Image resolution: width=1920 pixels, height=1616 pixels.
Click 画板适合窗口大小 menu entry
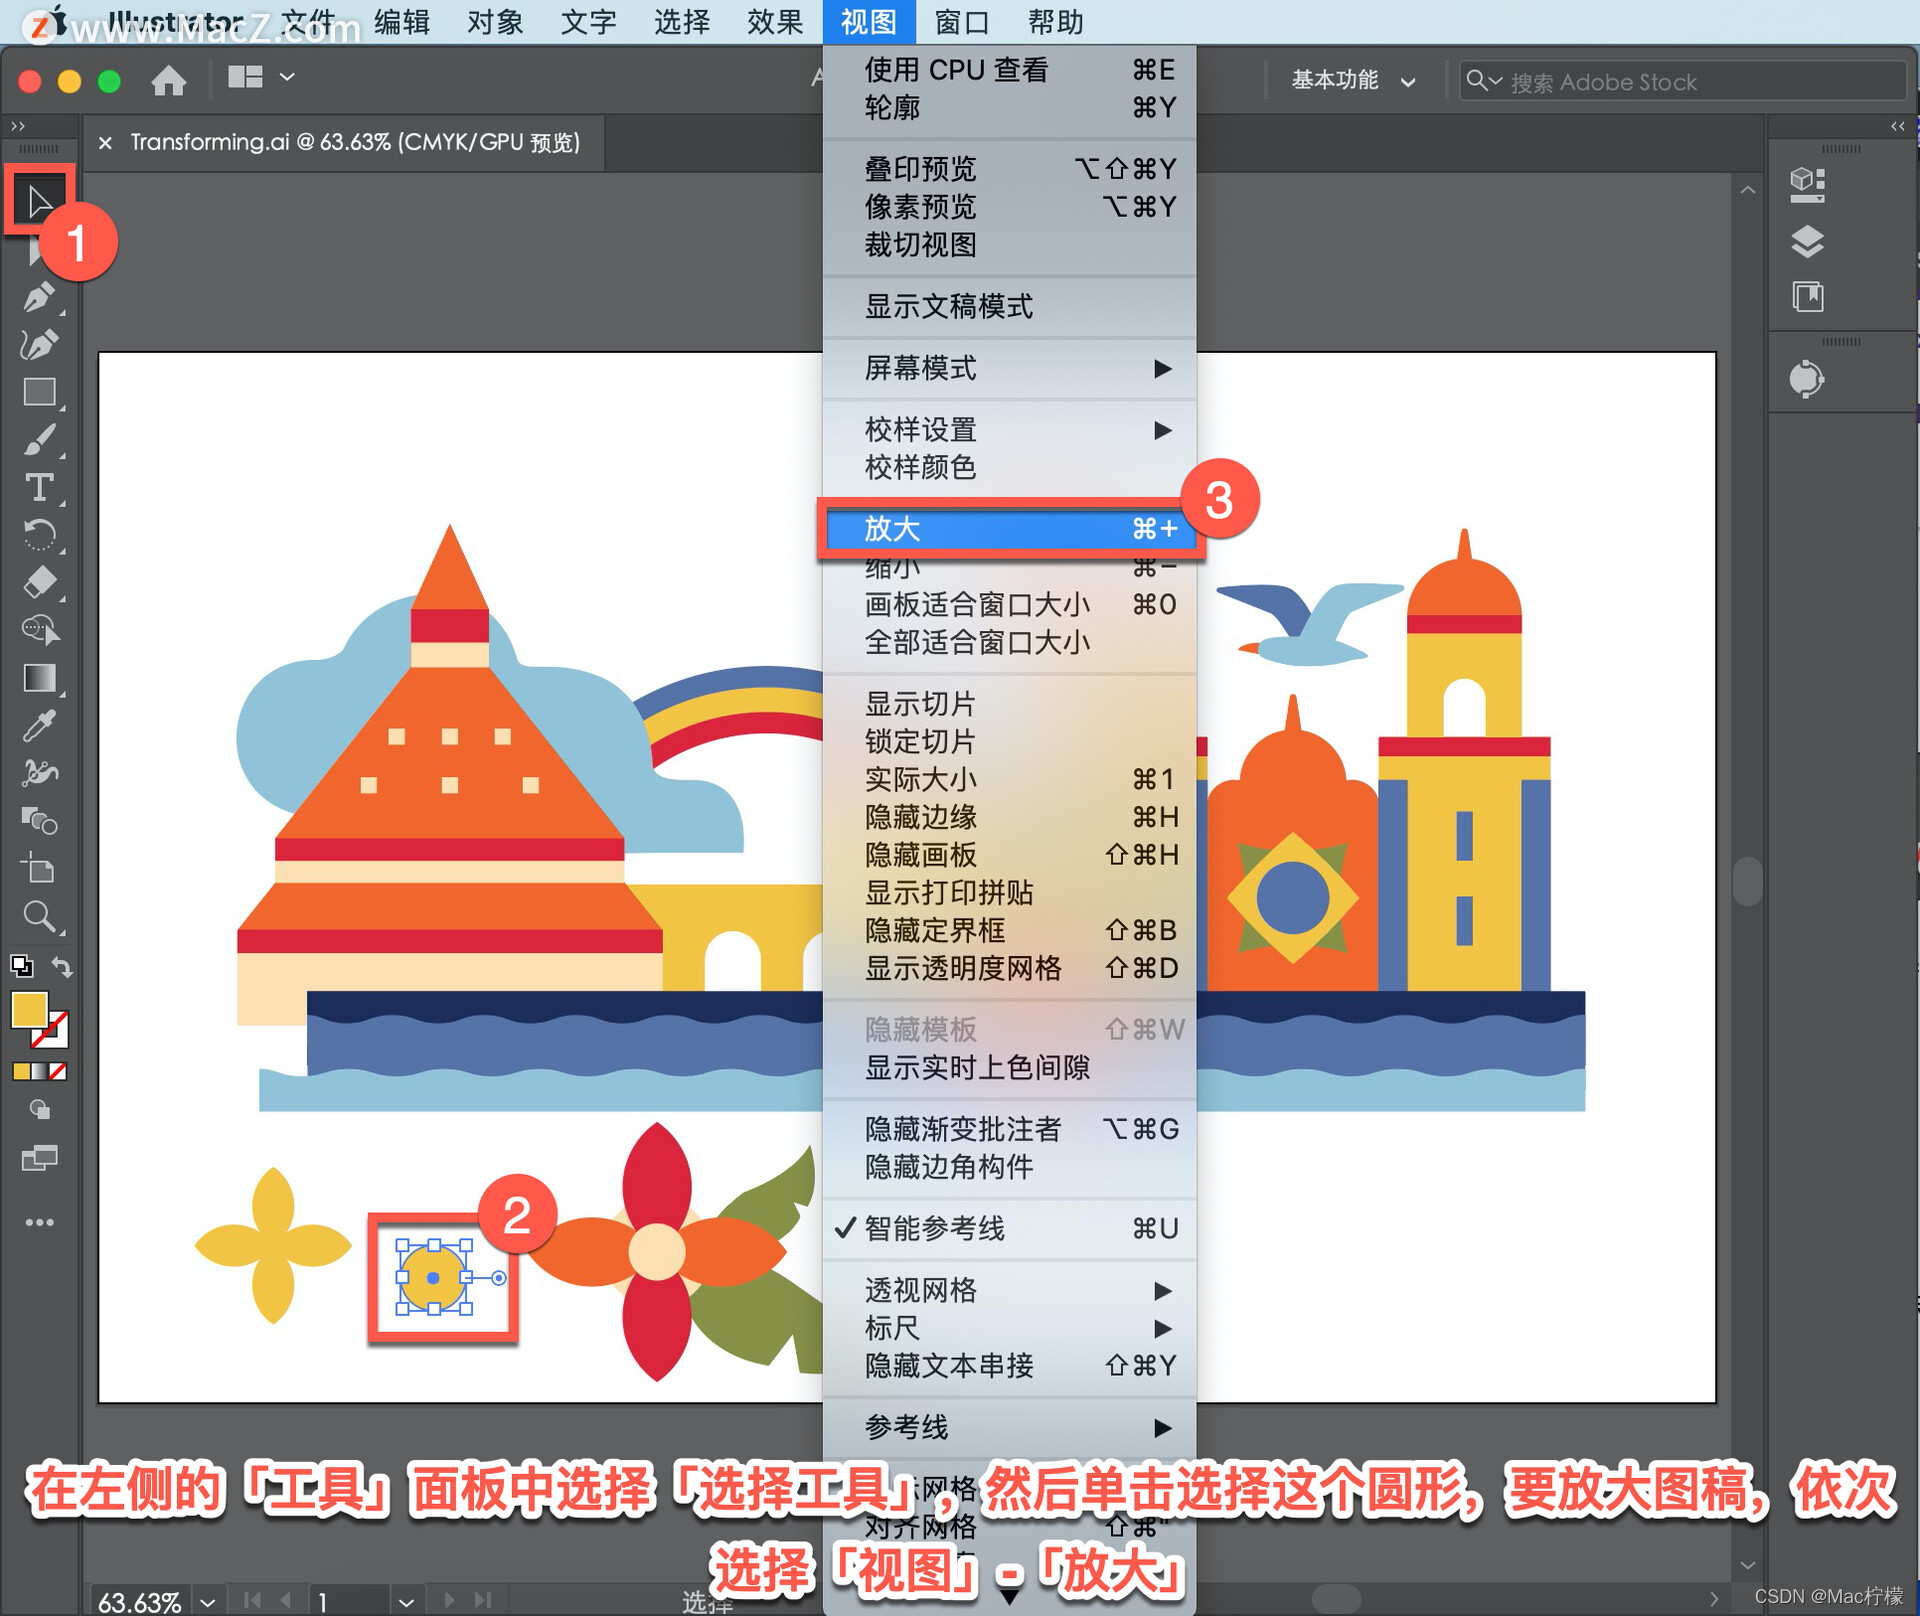976,604
